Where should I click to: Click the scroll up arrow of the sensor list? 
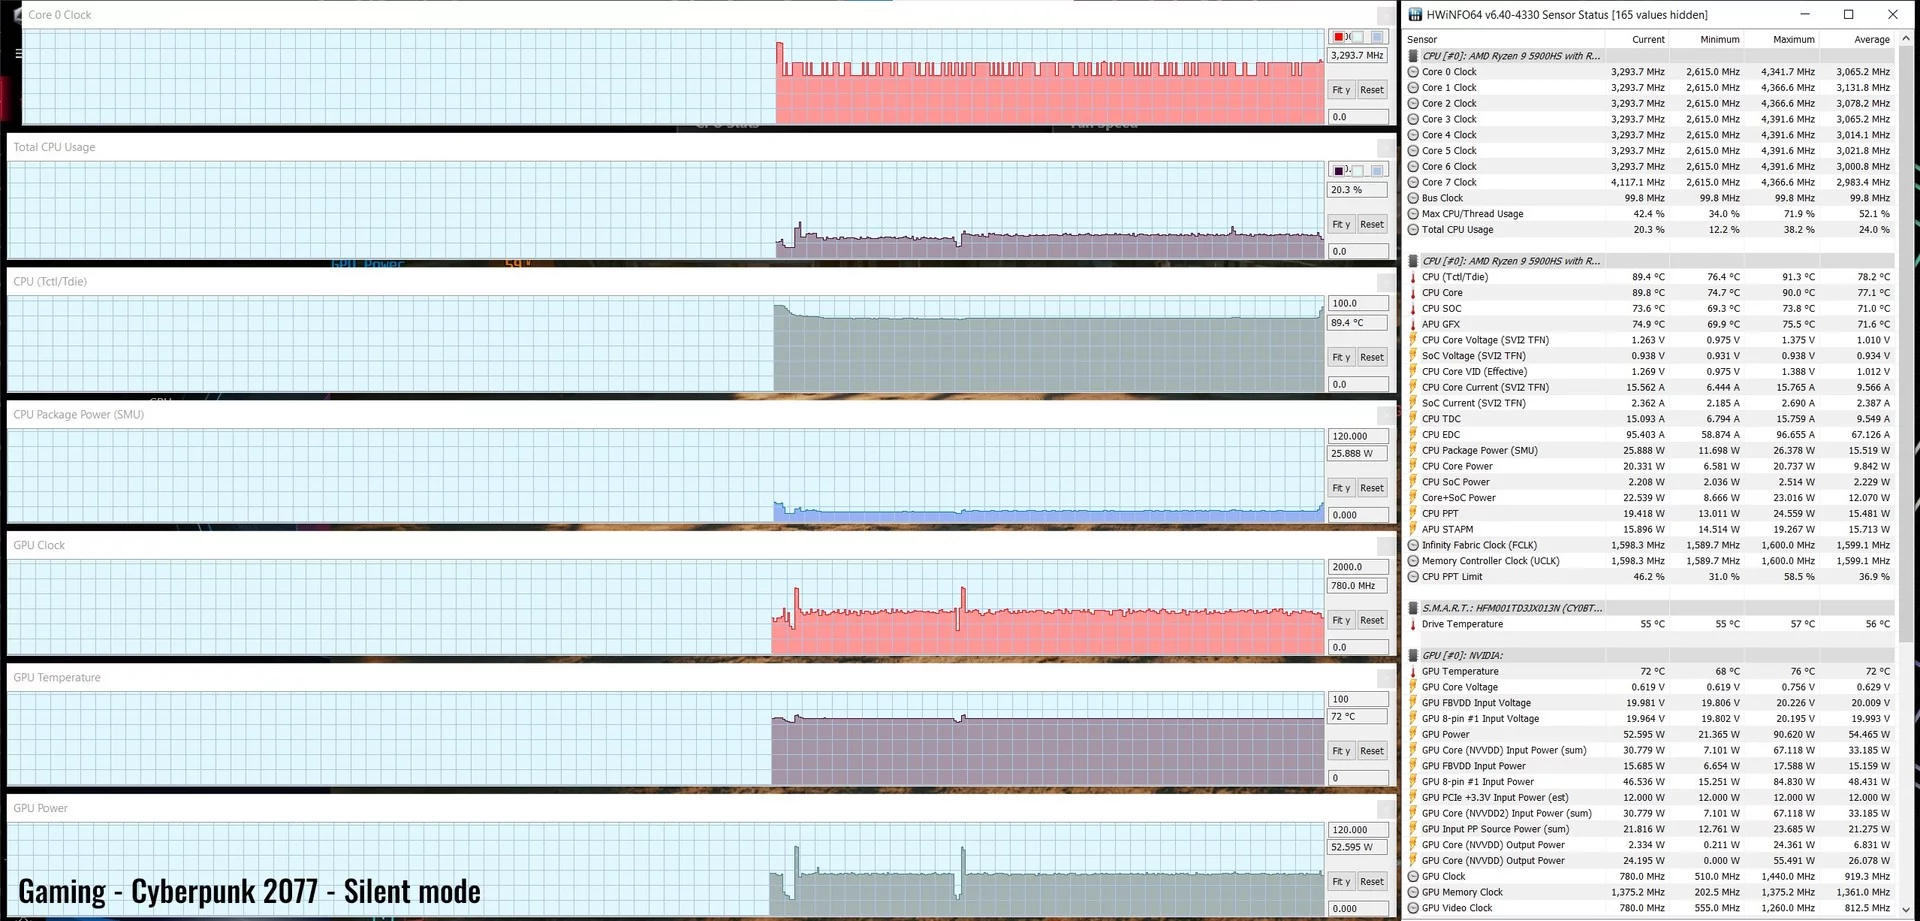(x=1905, y=38)
